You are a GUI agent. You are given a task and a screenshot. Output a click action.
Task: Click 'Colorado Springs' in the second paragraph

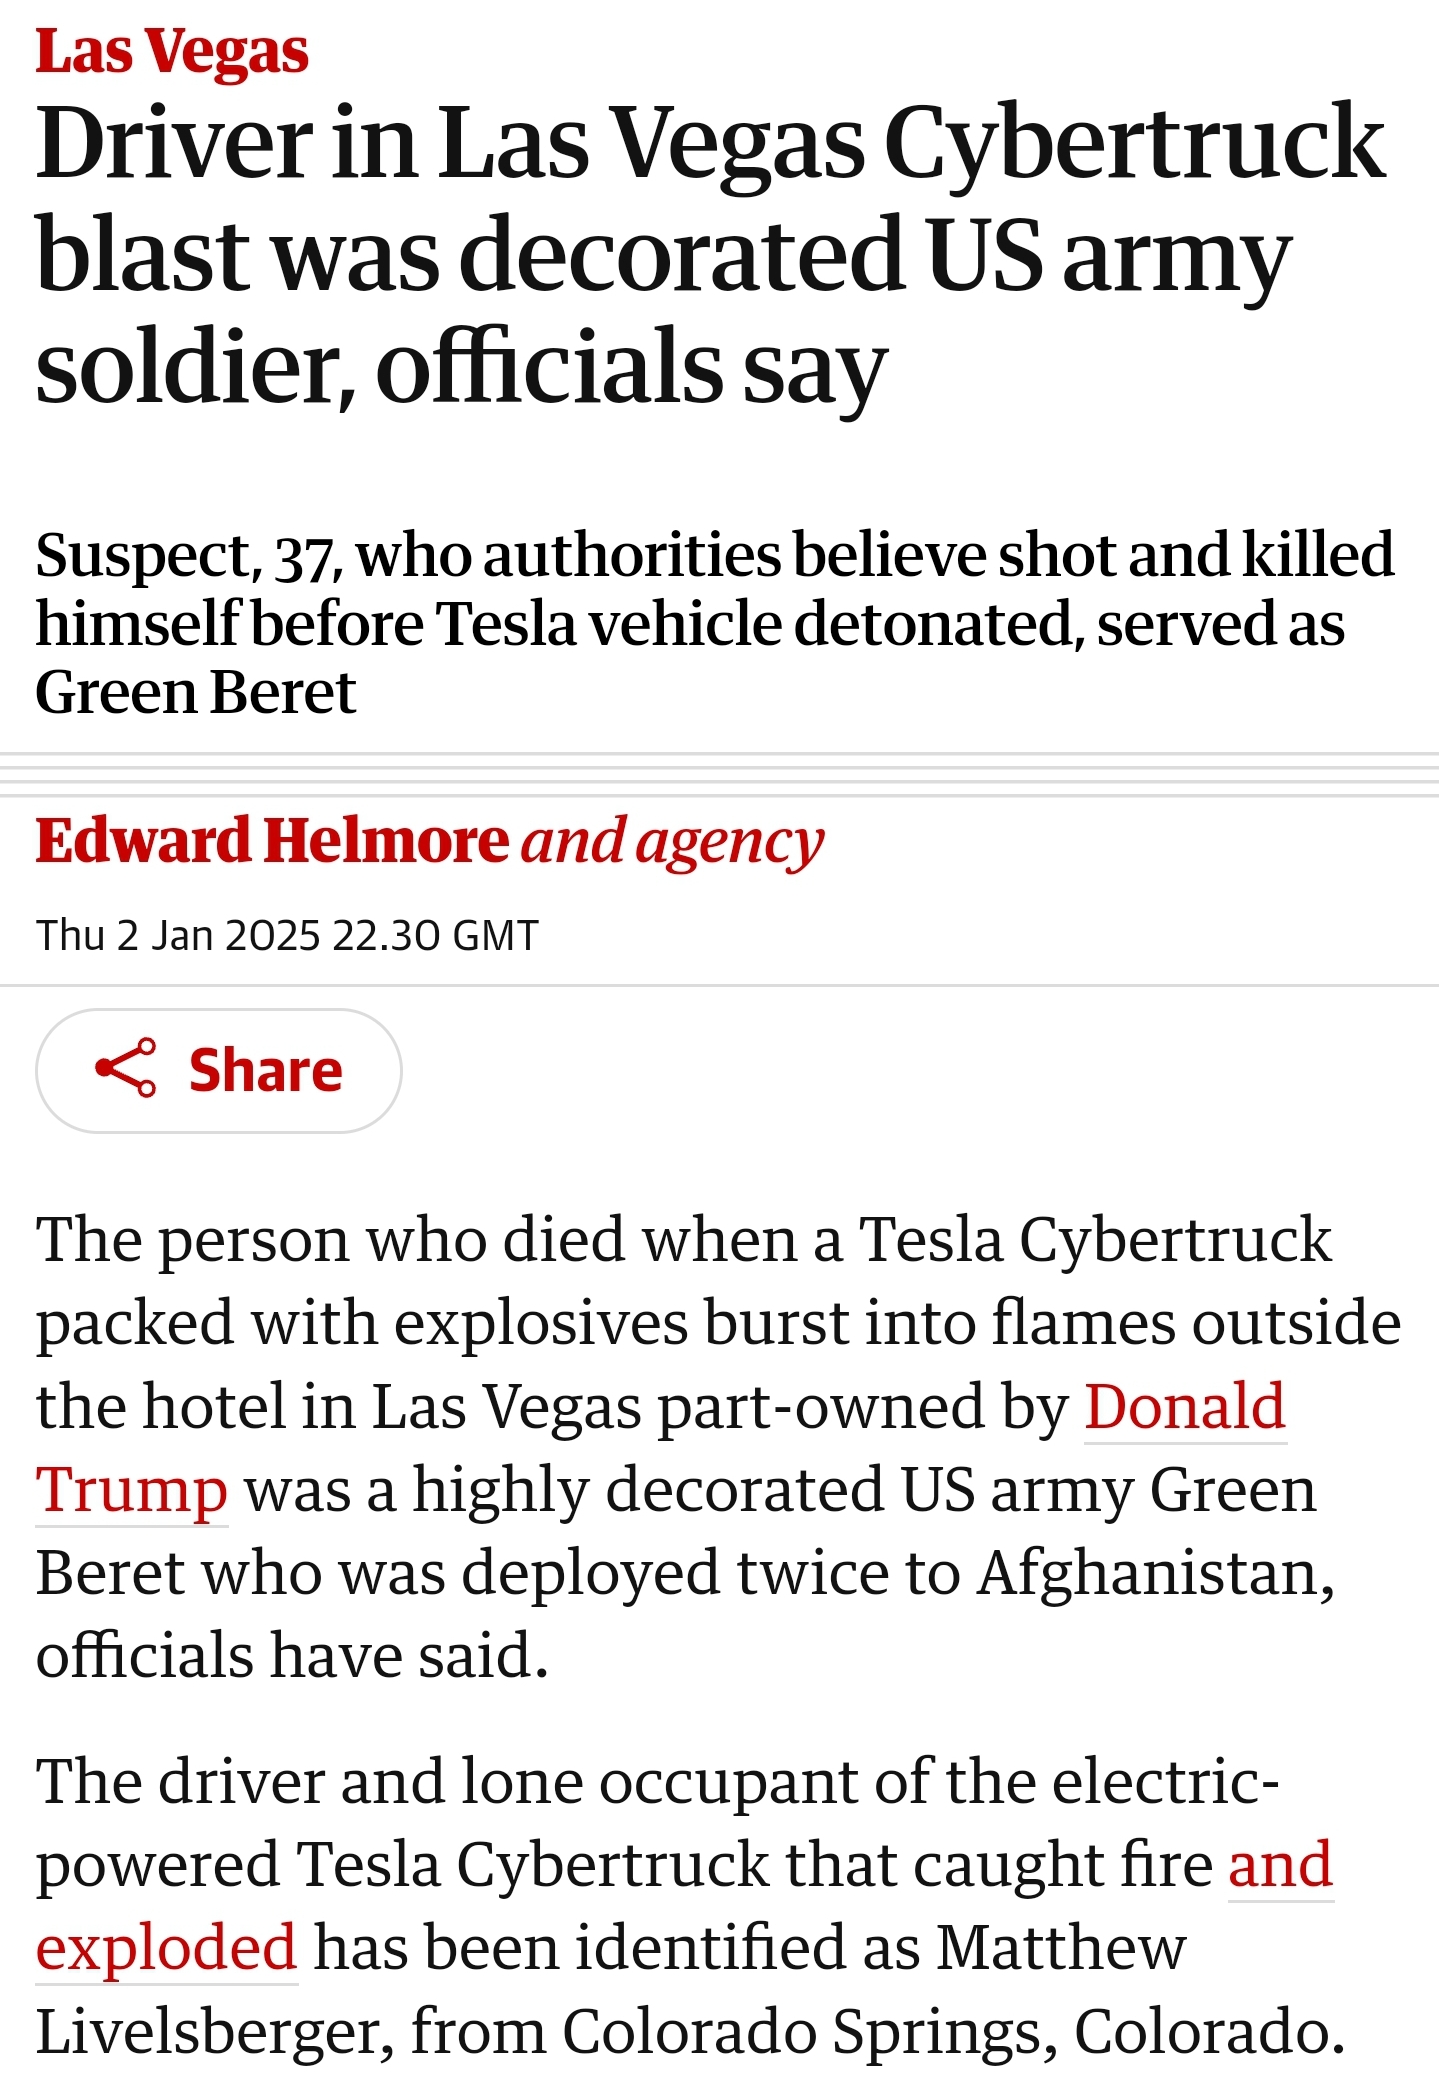pos(810,2032)
